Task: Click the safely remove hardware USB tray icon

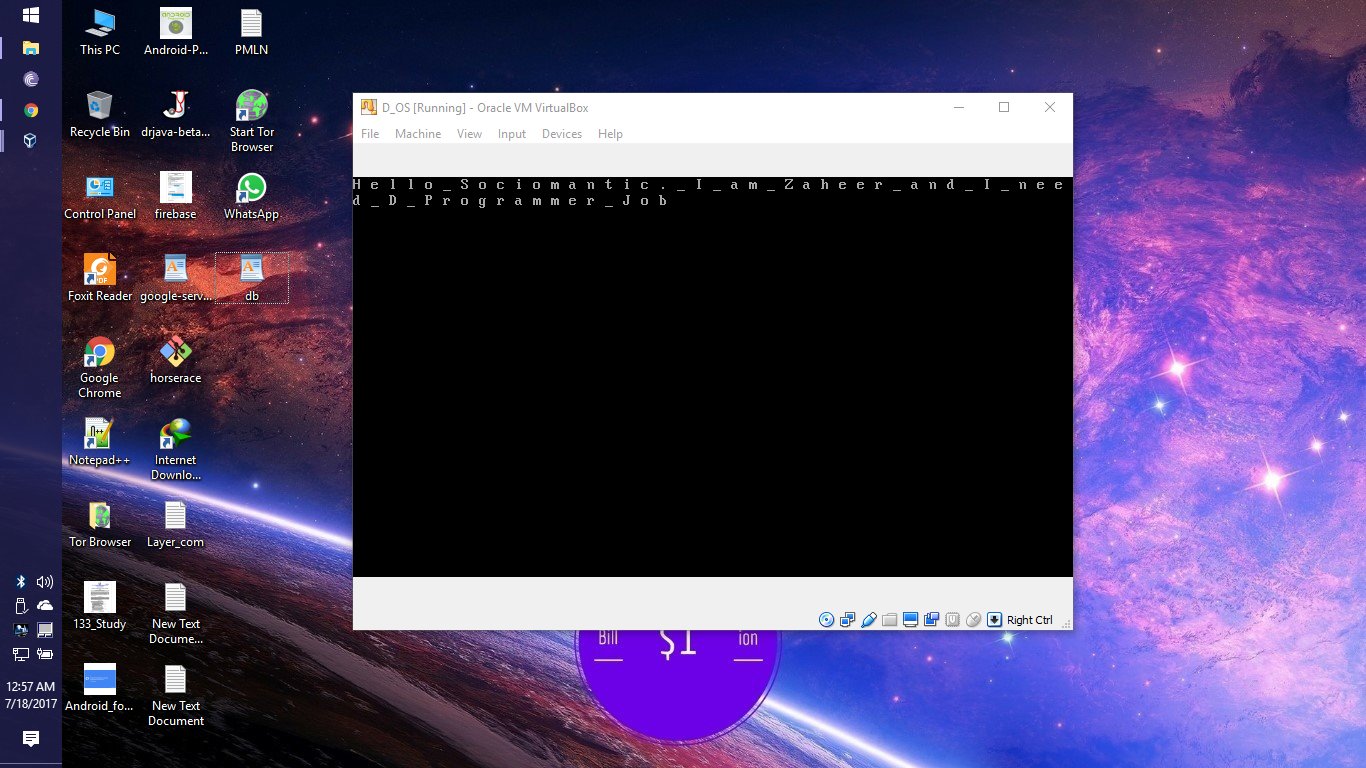Action: [20, 606]
